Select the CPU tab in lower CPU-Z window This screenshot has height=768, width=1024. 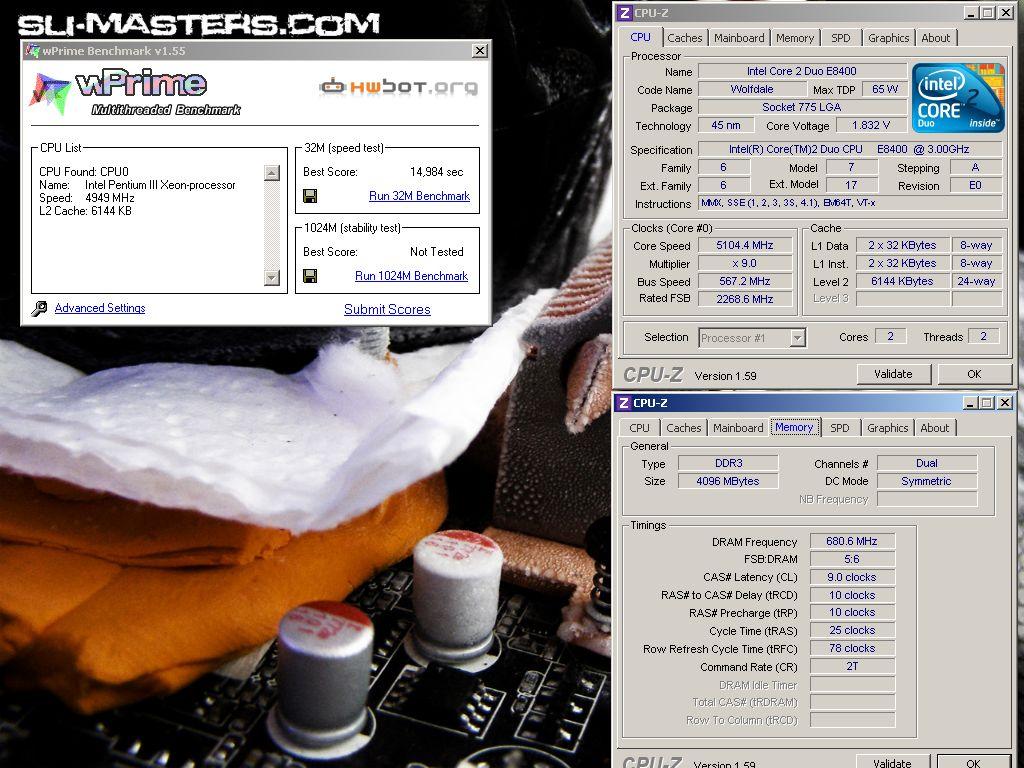[639, 428]
